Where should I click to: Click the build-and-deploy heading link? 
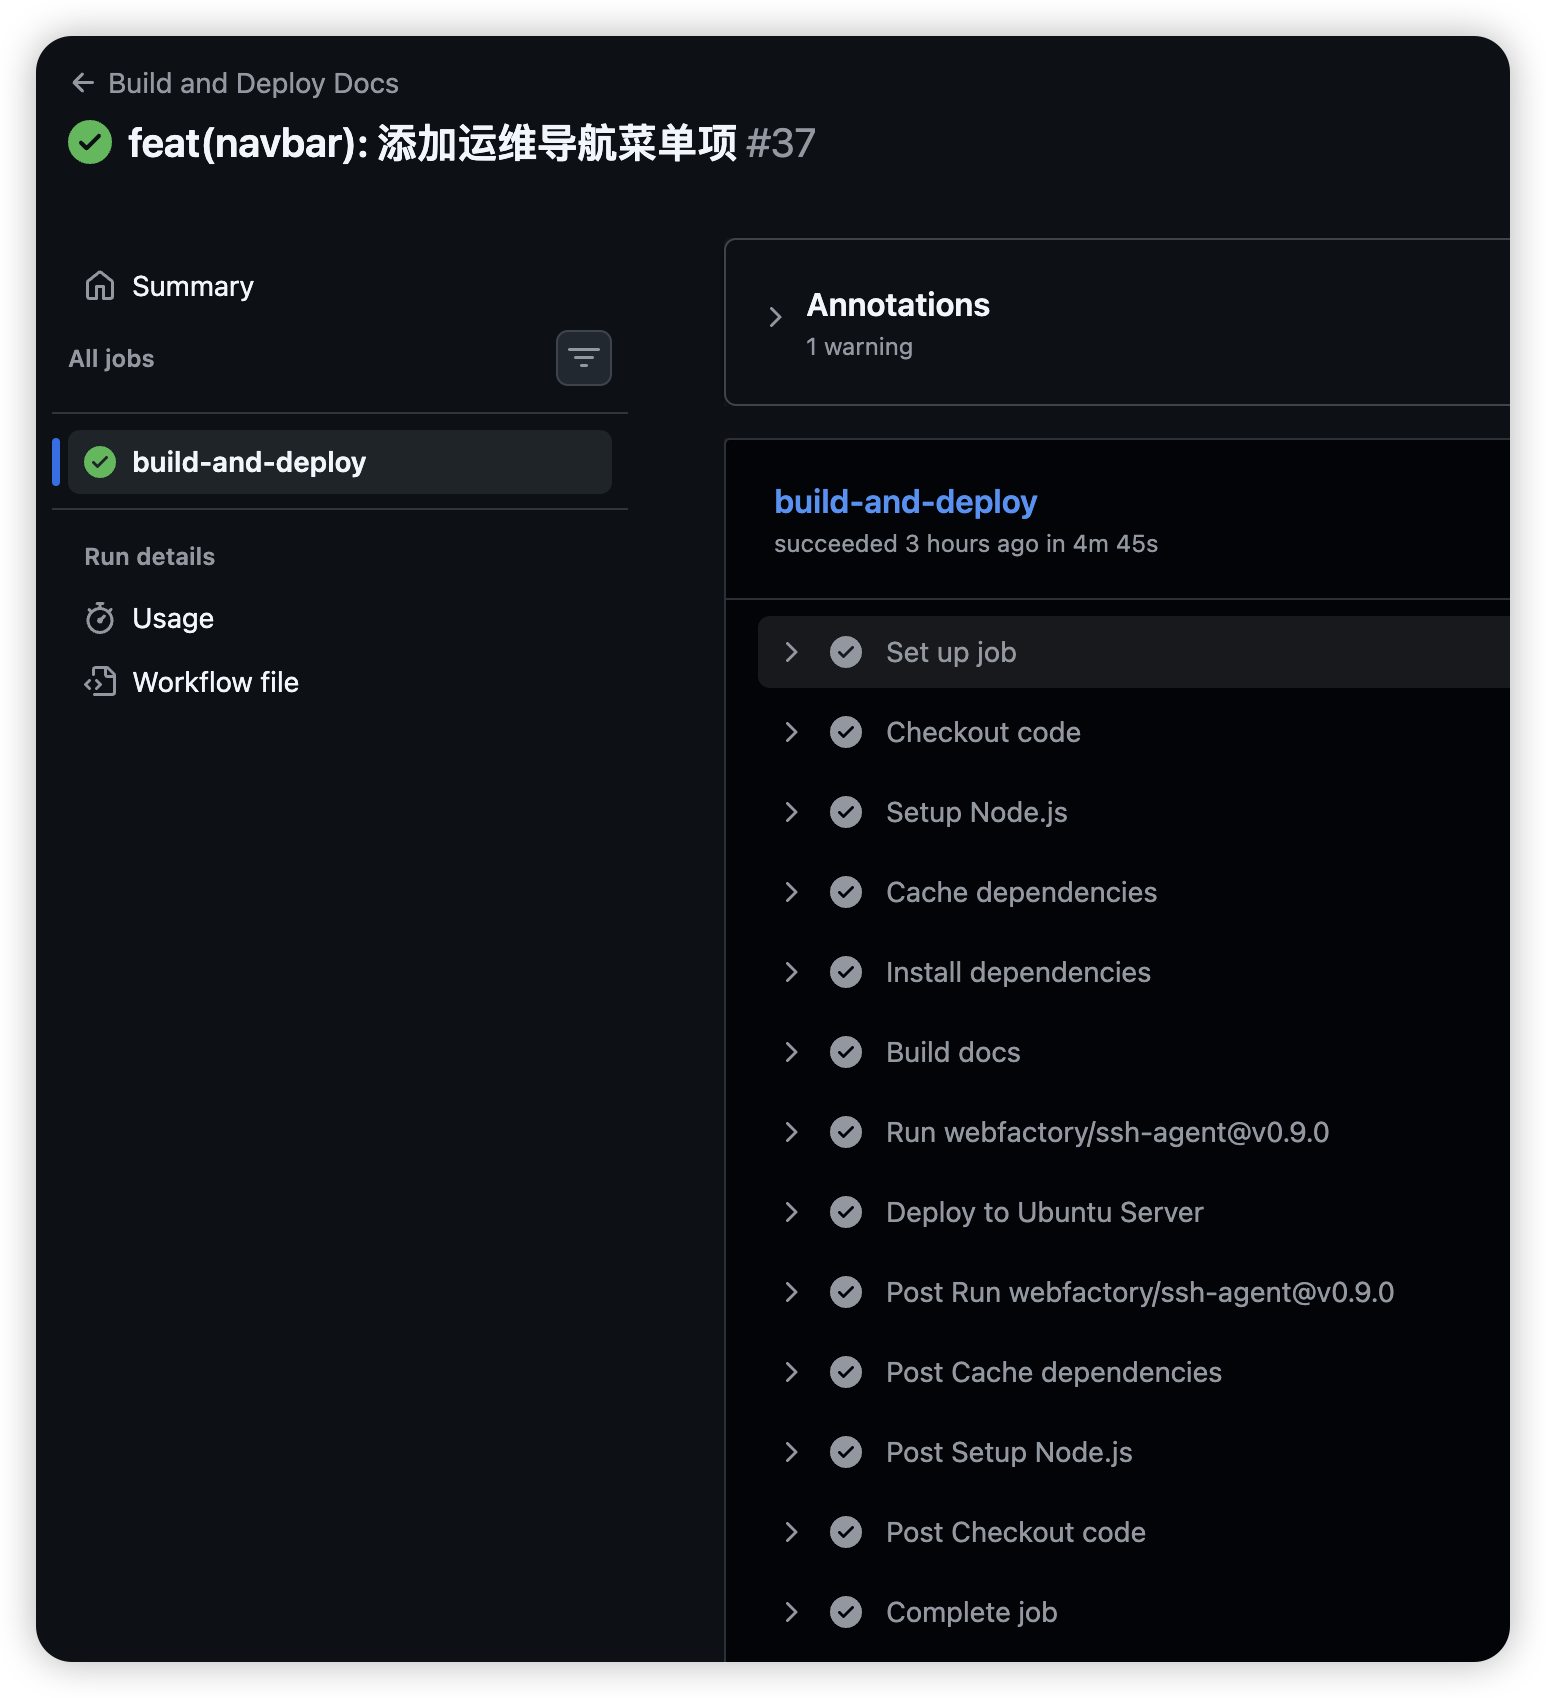coord(905,502)
